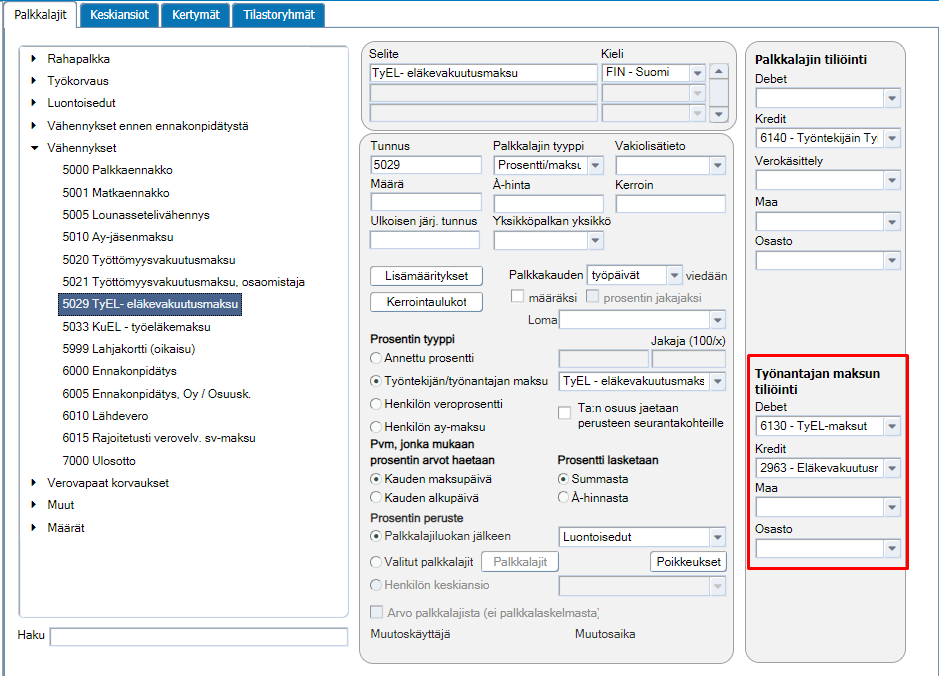
Task: Switch to the Keskiansiot tab
Action: click(119, 15)
